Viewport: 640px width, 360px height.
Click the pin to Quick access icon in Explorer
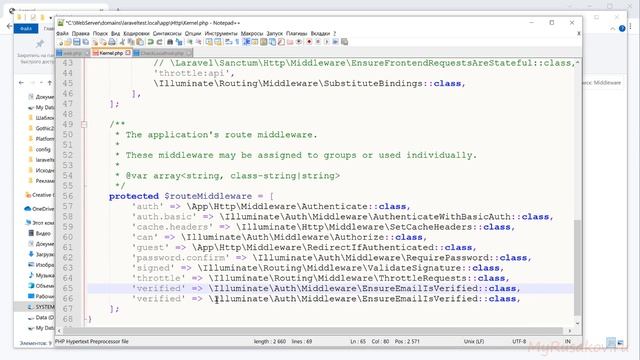pyautogui.click(x=40, y=44)
